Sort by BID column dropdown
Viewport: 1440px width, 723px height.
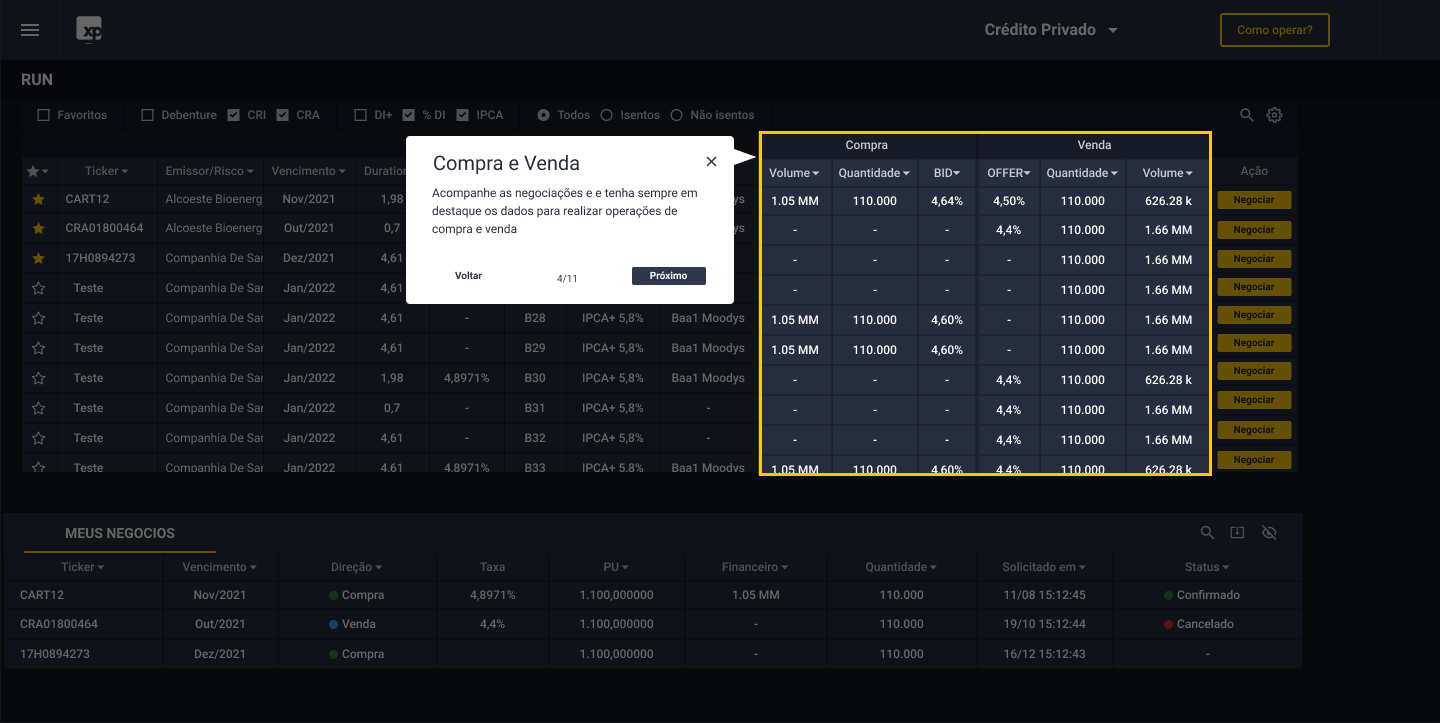pyautogui.click(x=945, y=173)
